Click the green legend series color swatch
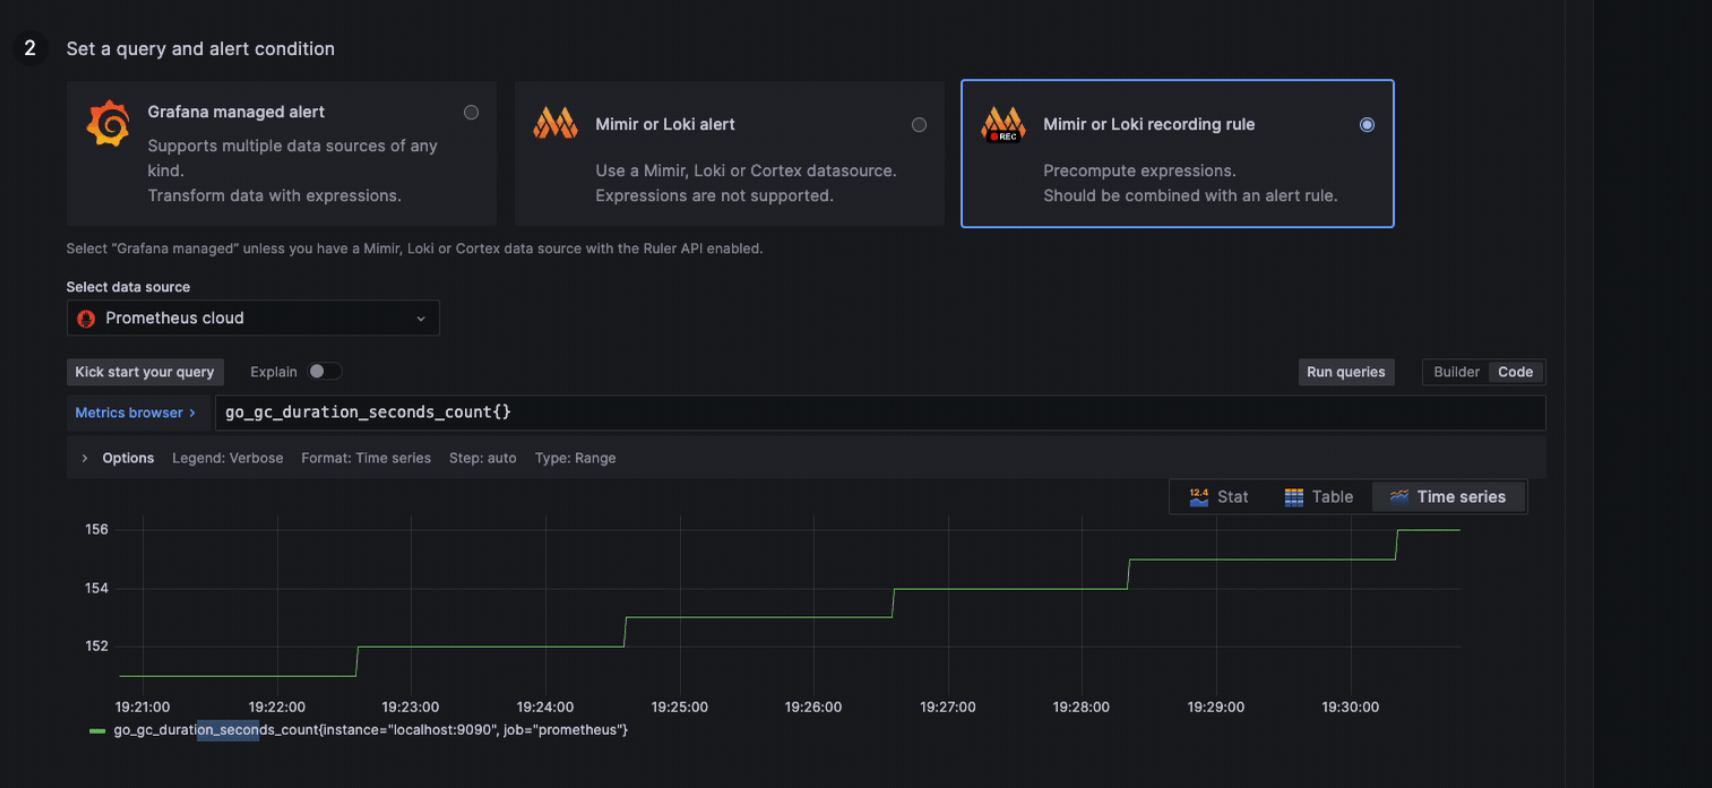The width and height of the screenshot is (1712, 788). 97,731
